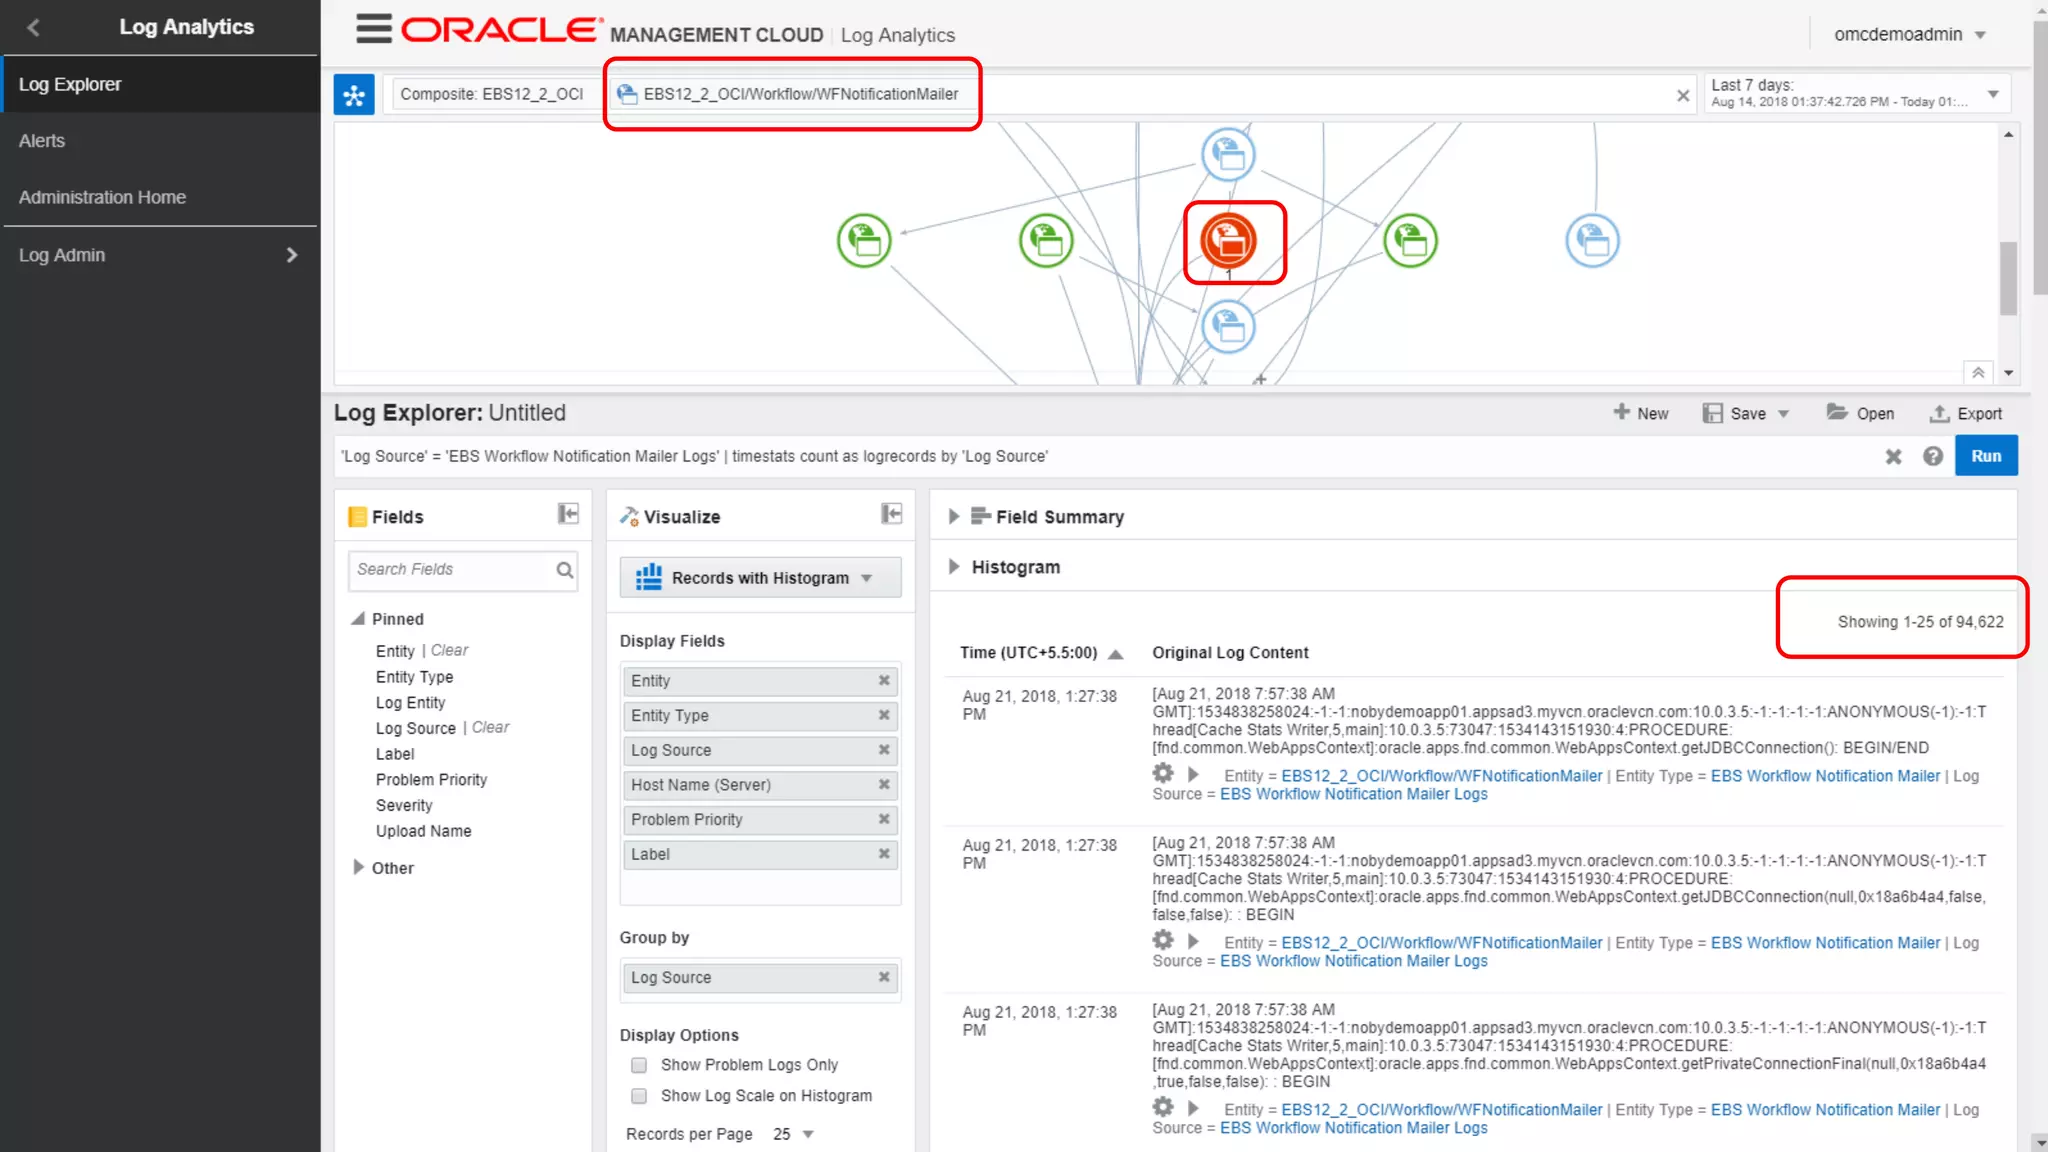Expand the Histogram section
2048x1152 pixels.
tap(953, 567)
